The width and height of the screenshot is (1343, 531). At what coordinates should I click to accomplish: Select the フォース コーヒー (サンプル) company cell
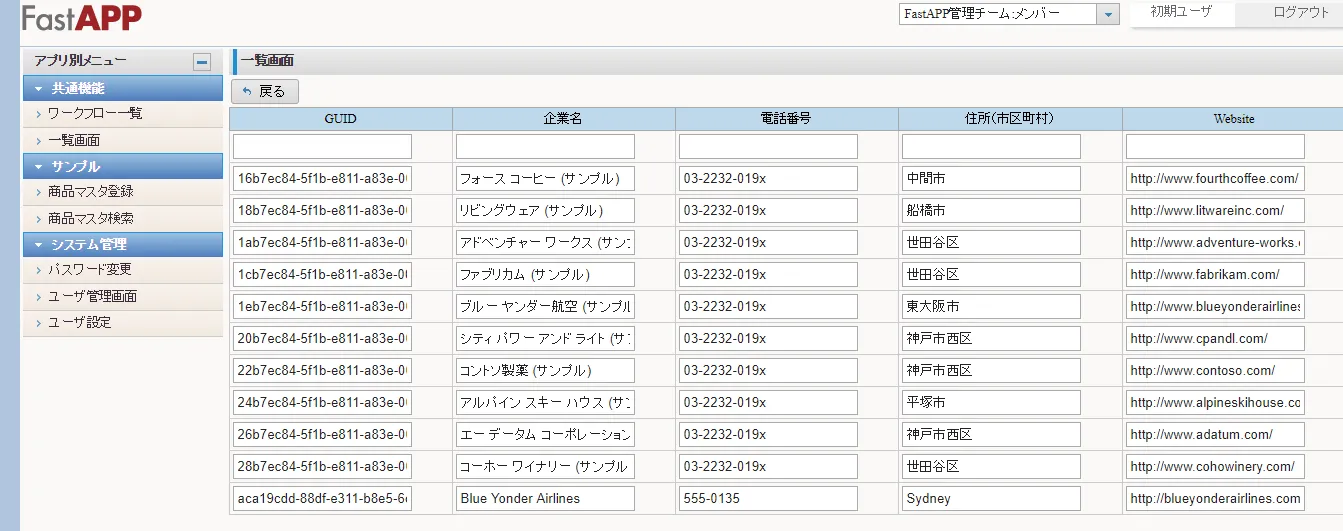coord(545,179)
